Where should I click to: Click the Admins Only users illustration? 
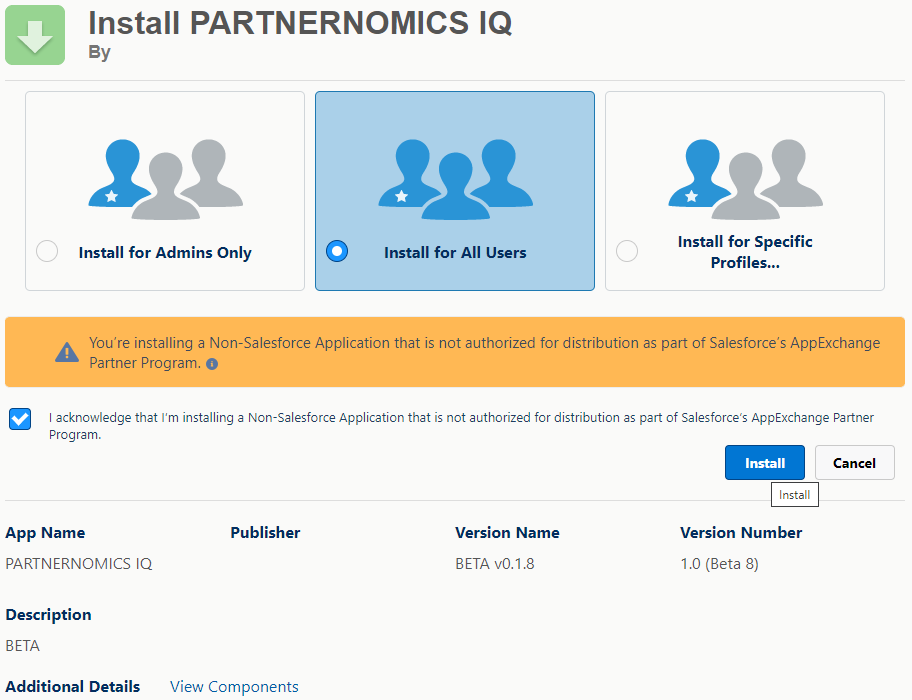(166, 179)
